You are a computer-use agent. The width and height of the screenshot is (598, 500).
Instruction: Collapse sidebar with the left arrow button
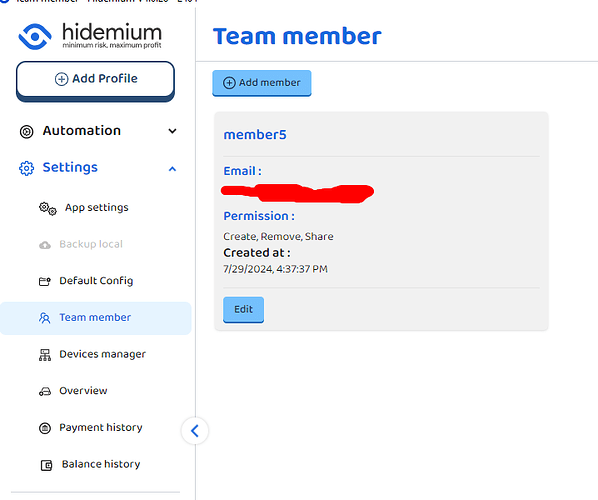pos(195,431)
